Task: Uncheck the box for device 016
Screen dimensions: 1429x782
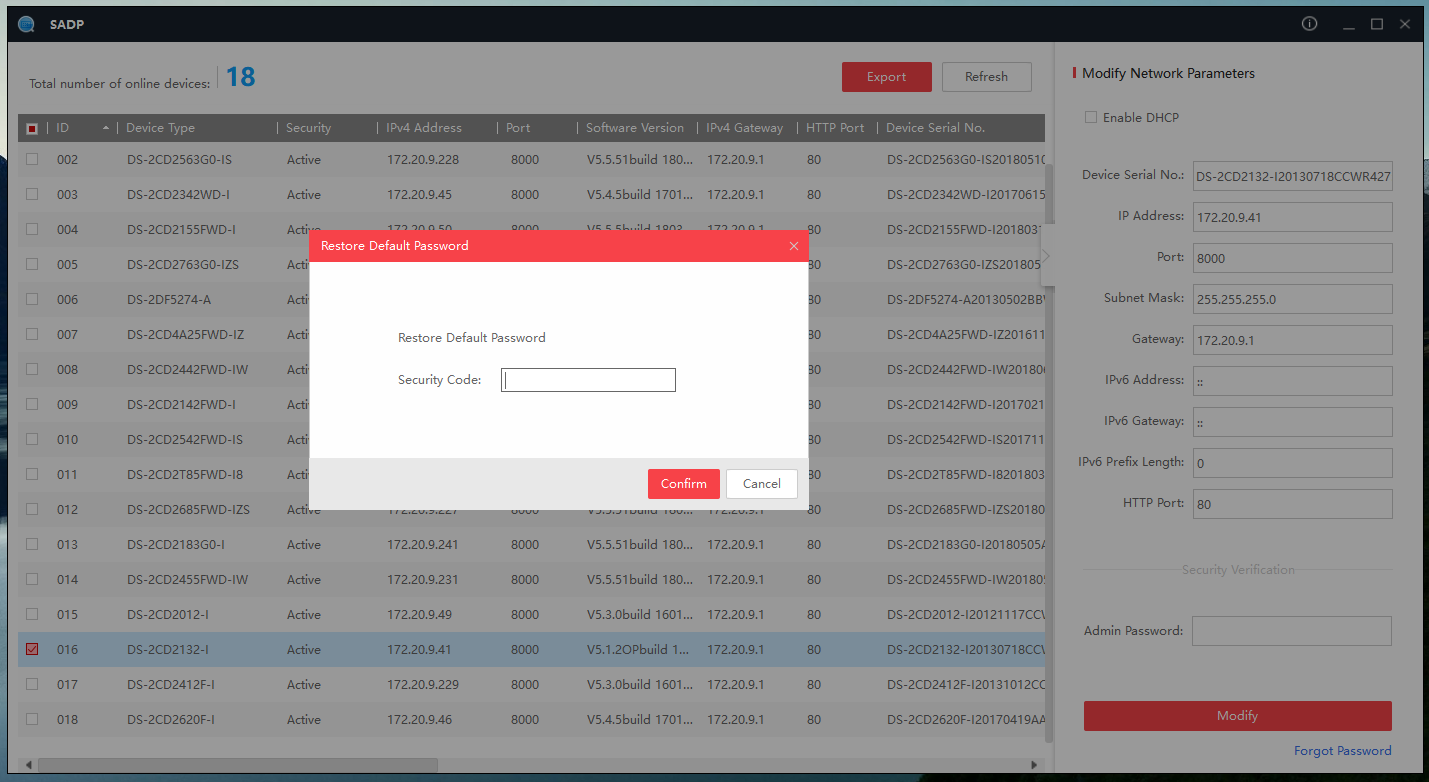Action: [32, 649]
